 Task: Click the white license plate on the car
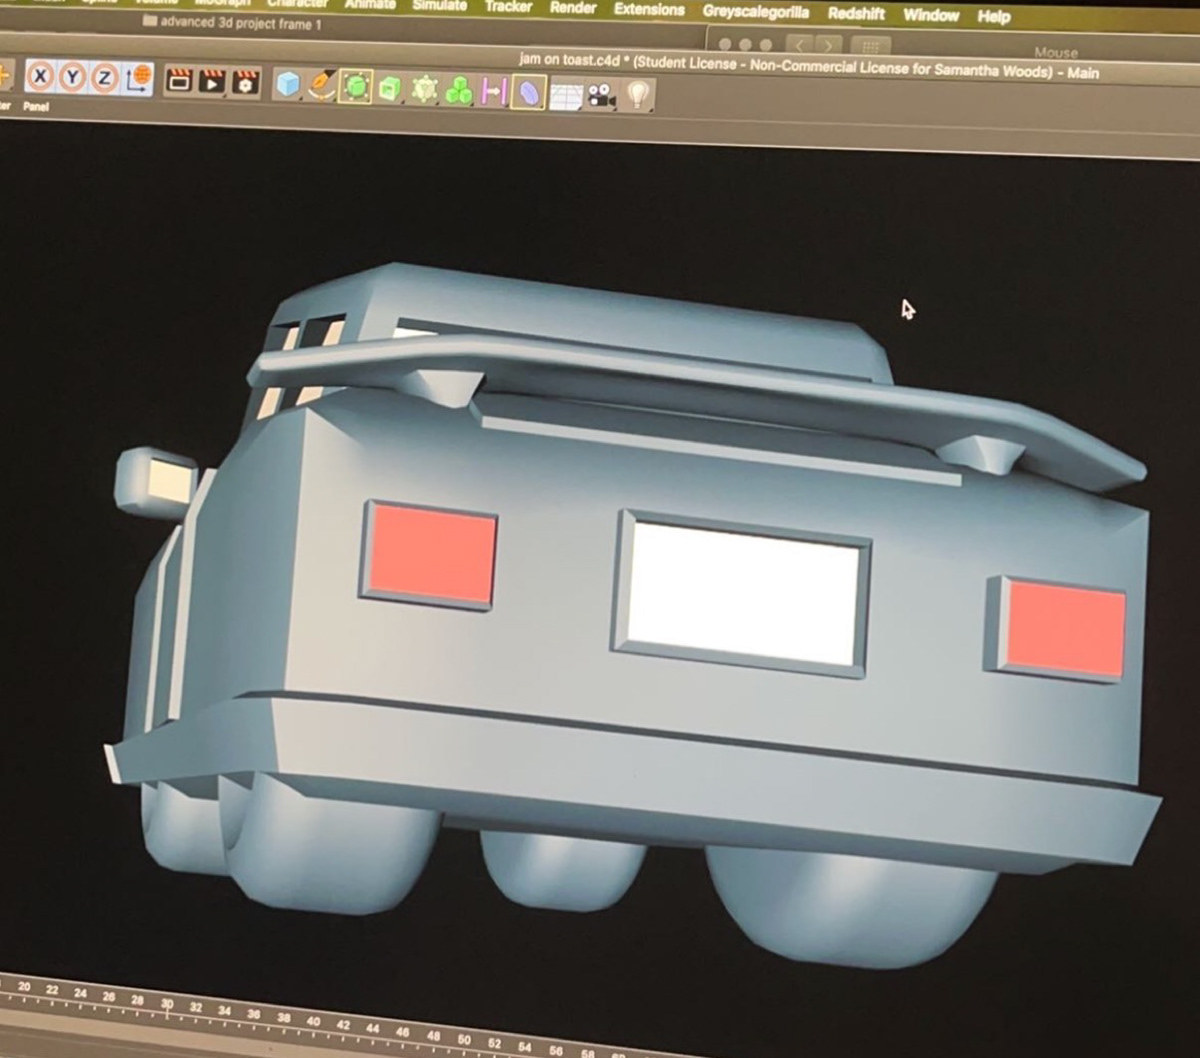[x=743, y=594]
